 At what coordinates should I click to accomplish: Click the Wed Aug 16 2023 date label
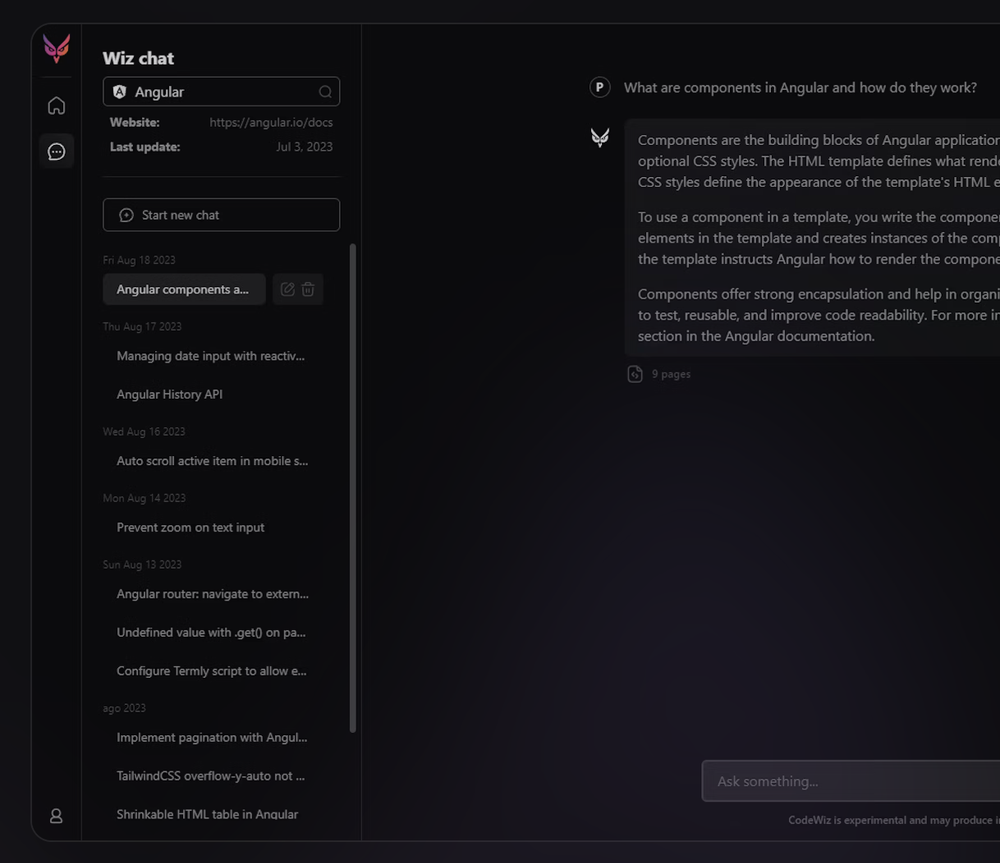144,432
